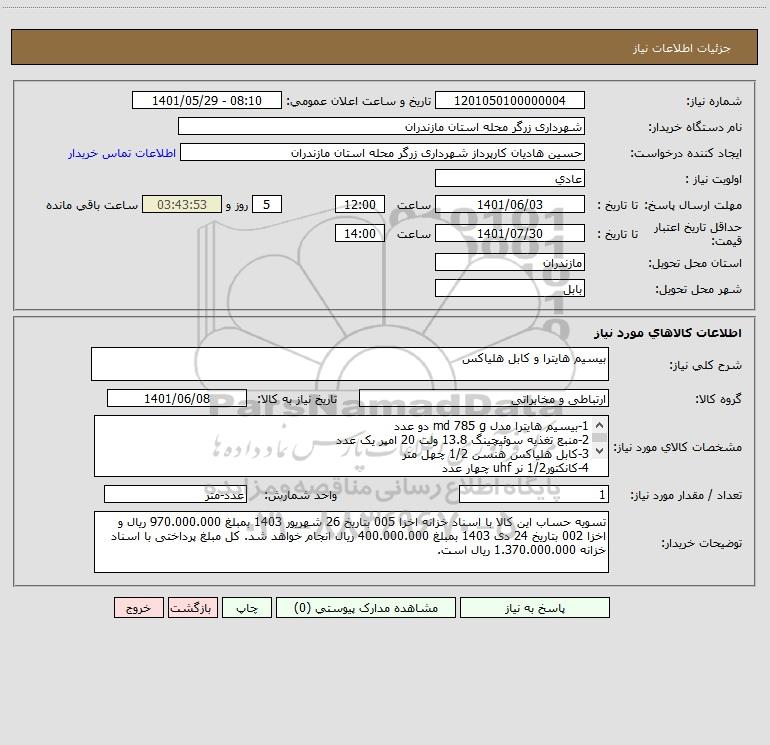Select line '4-کانکتور1/2 نر uhf چهار عدد'
Viewport: 770px width, 745px height.
[x=515, y=468]
